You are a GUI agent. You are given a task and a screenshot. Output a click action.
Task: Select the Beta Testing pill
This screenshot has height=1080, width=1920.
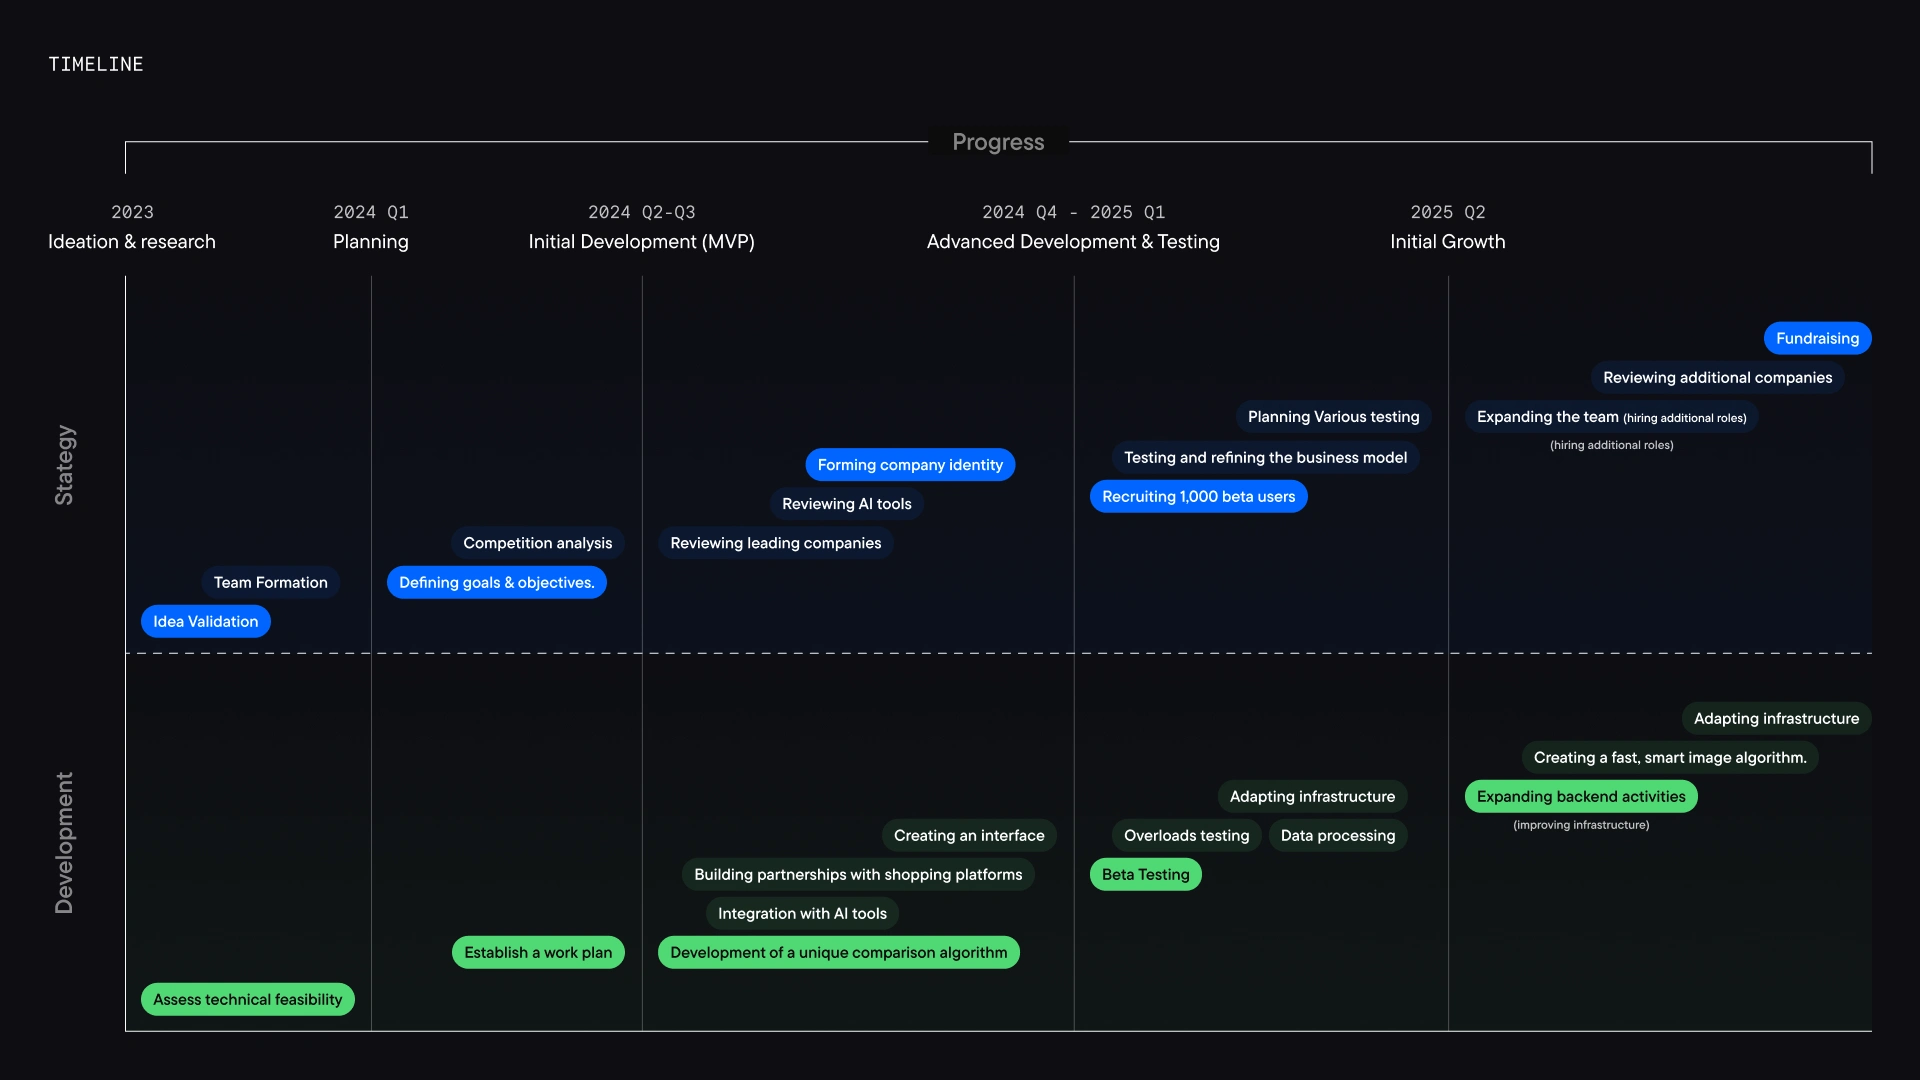1145,874
